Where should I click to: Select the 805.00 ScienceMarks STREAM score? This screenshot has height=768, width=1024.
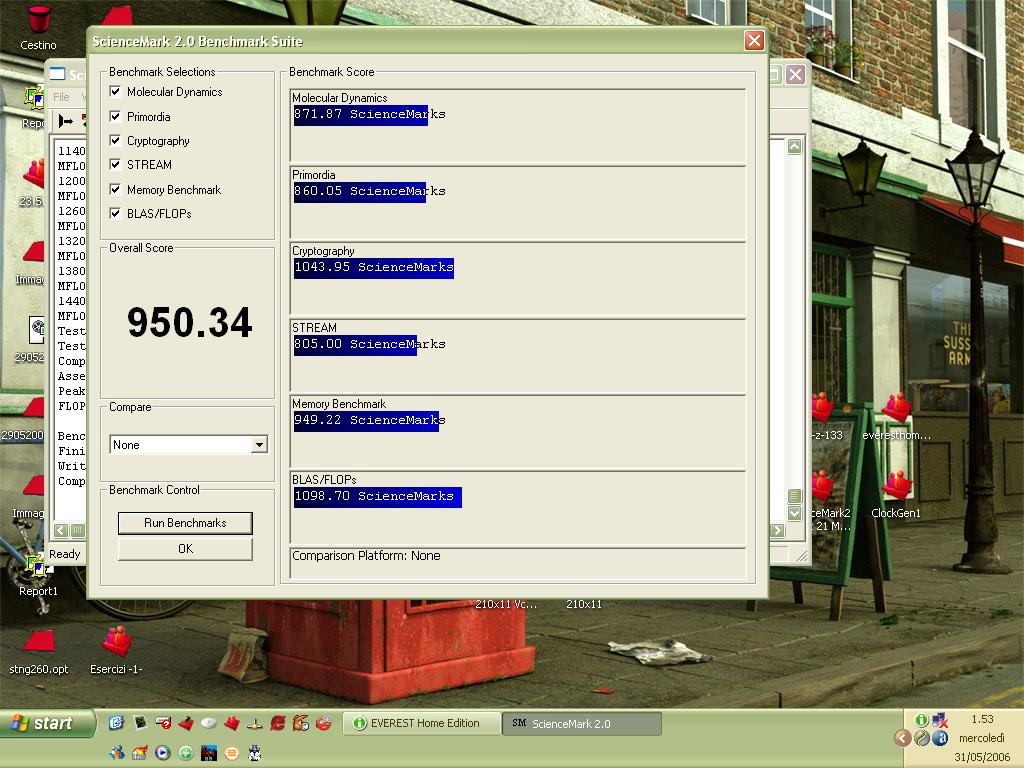[370, 344]
